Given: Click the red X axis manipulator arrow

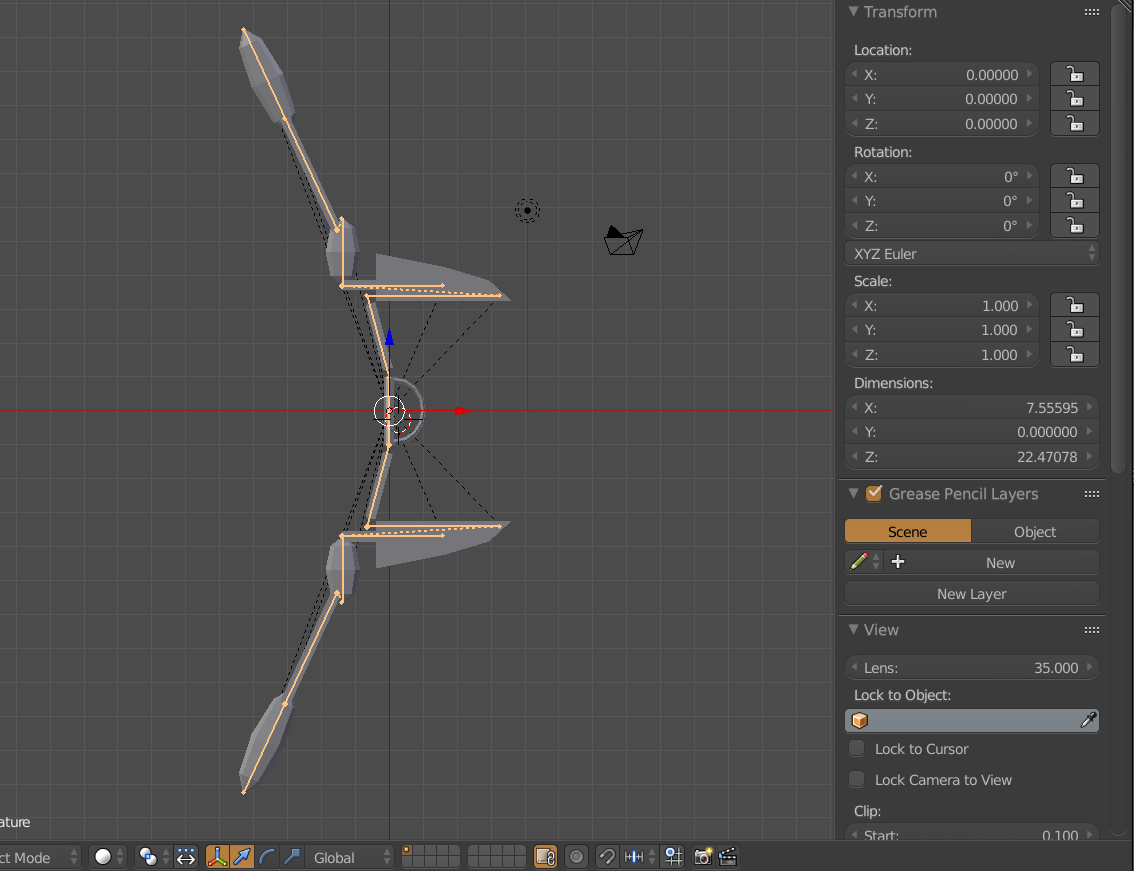Looking at the screenshot, I should click(463, 411).
